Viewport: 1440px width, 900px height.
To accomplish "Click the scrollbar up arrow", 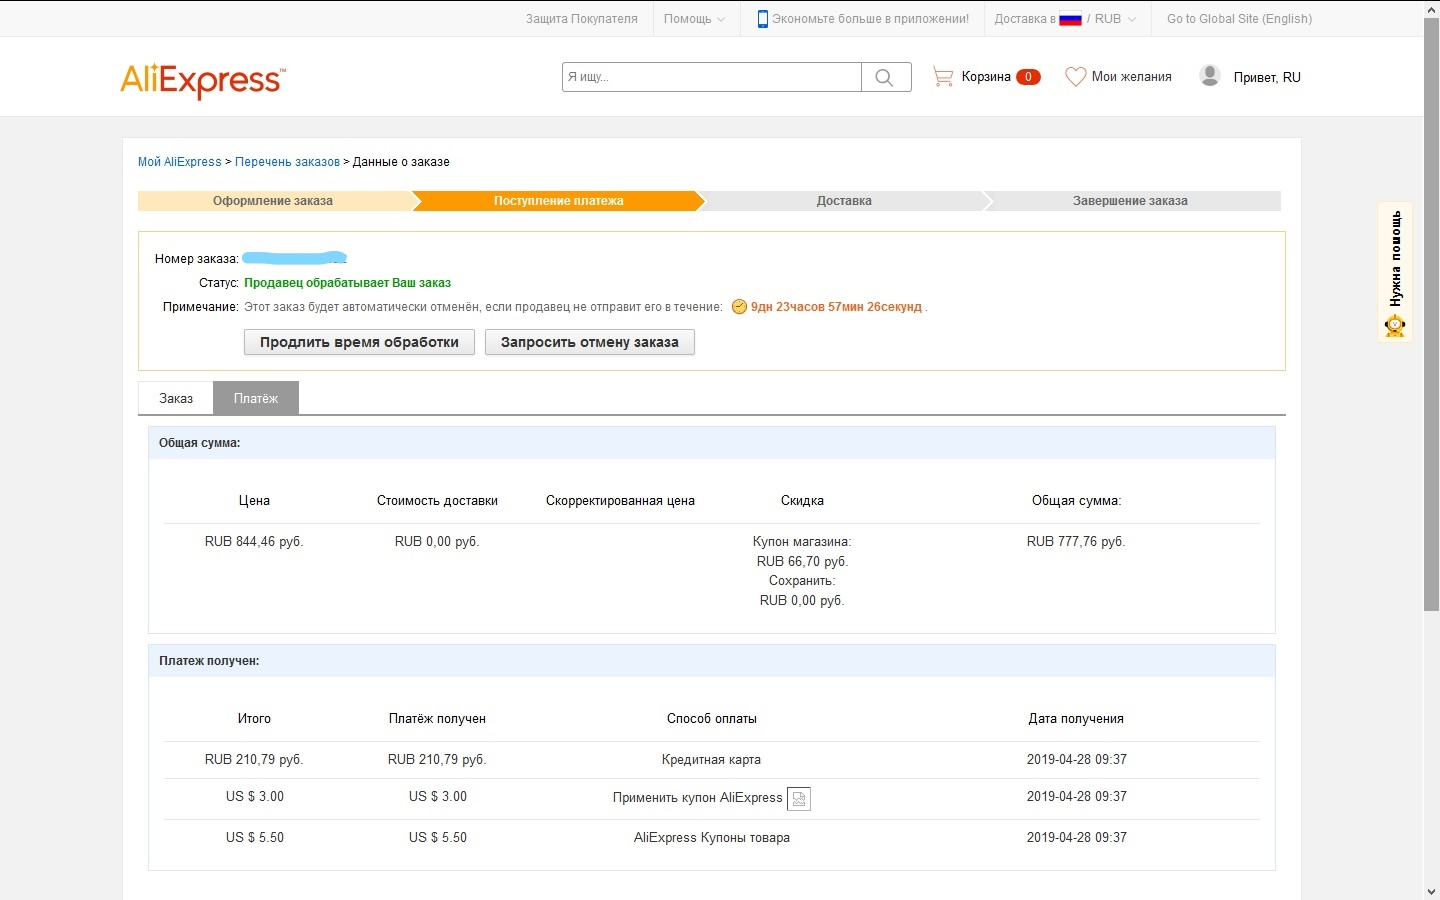I will tap(1432, 8).
